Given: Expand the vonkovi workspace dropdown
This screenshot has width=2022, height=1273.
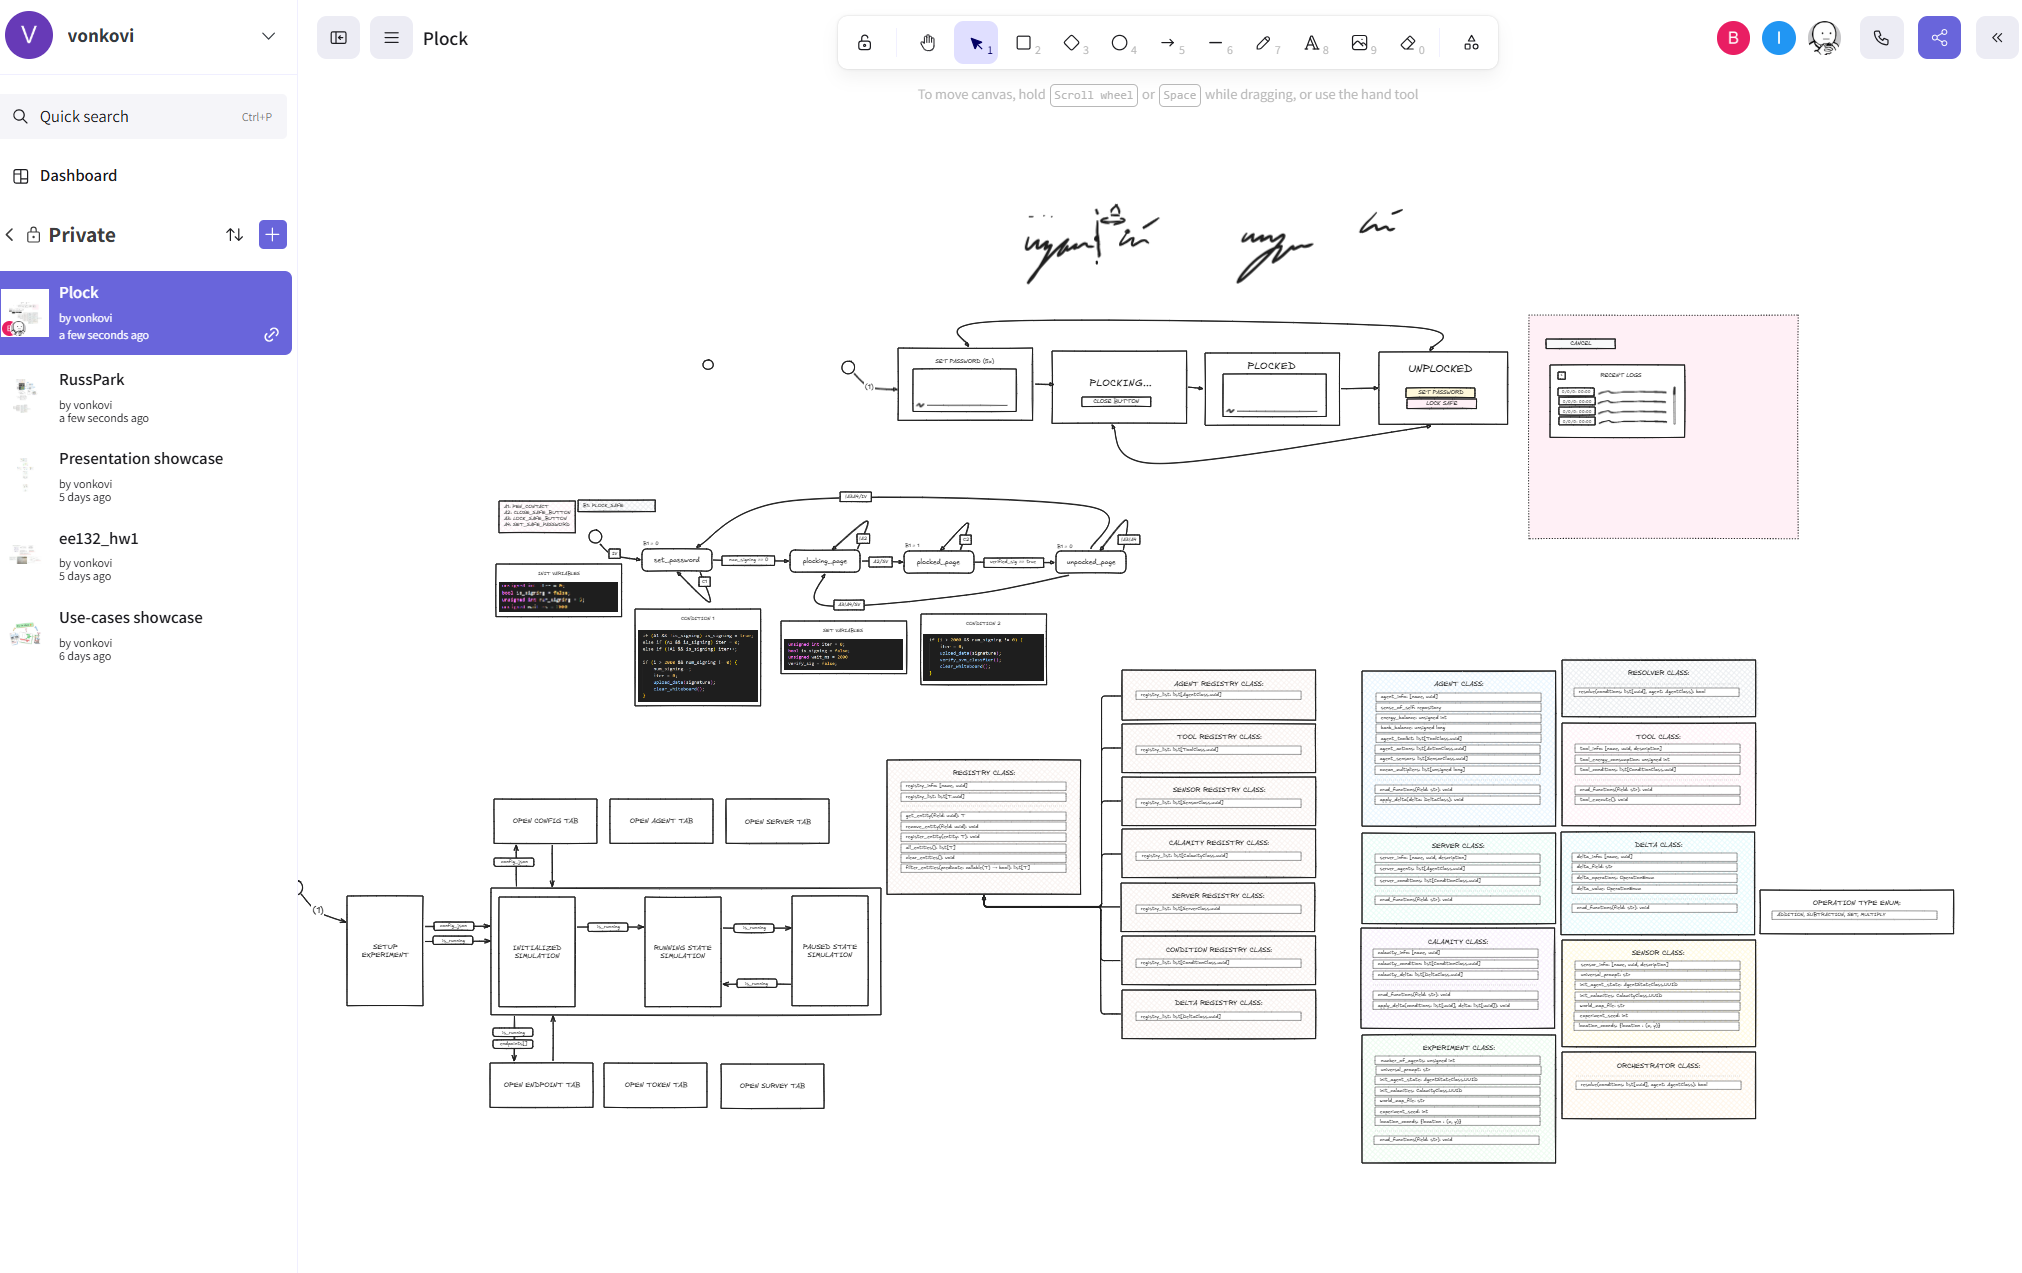Looking at the screenshot, I should pyautogui.click(x=268, y=36).
